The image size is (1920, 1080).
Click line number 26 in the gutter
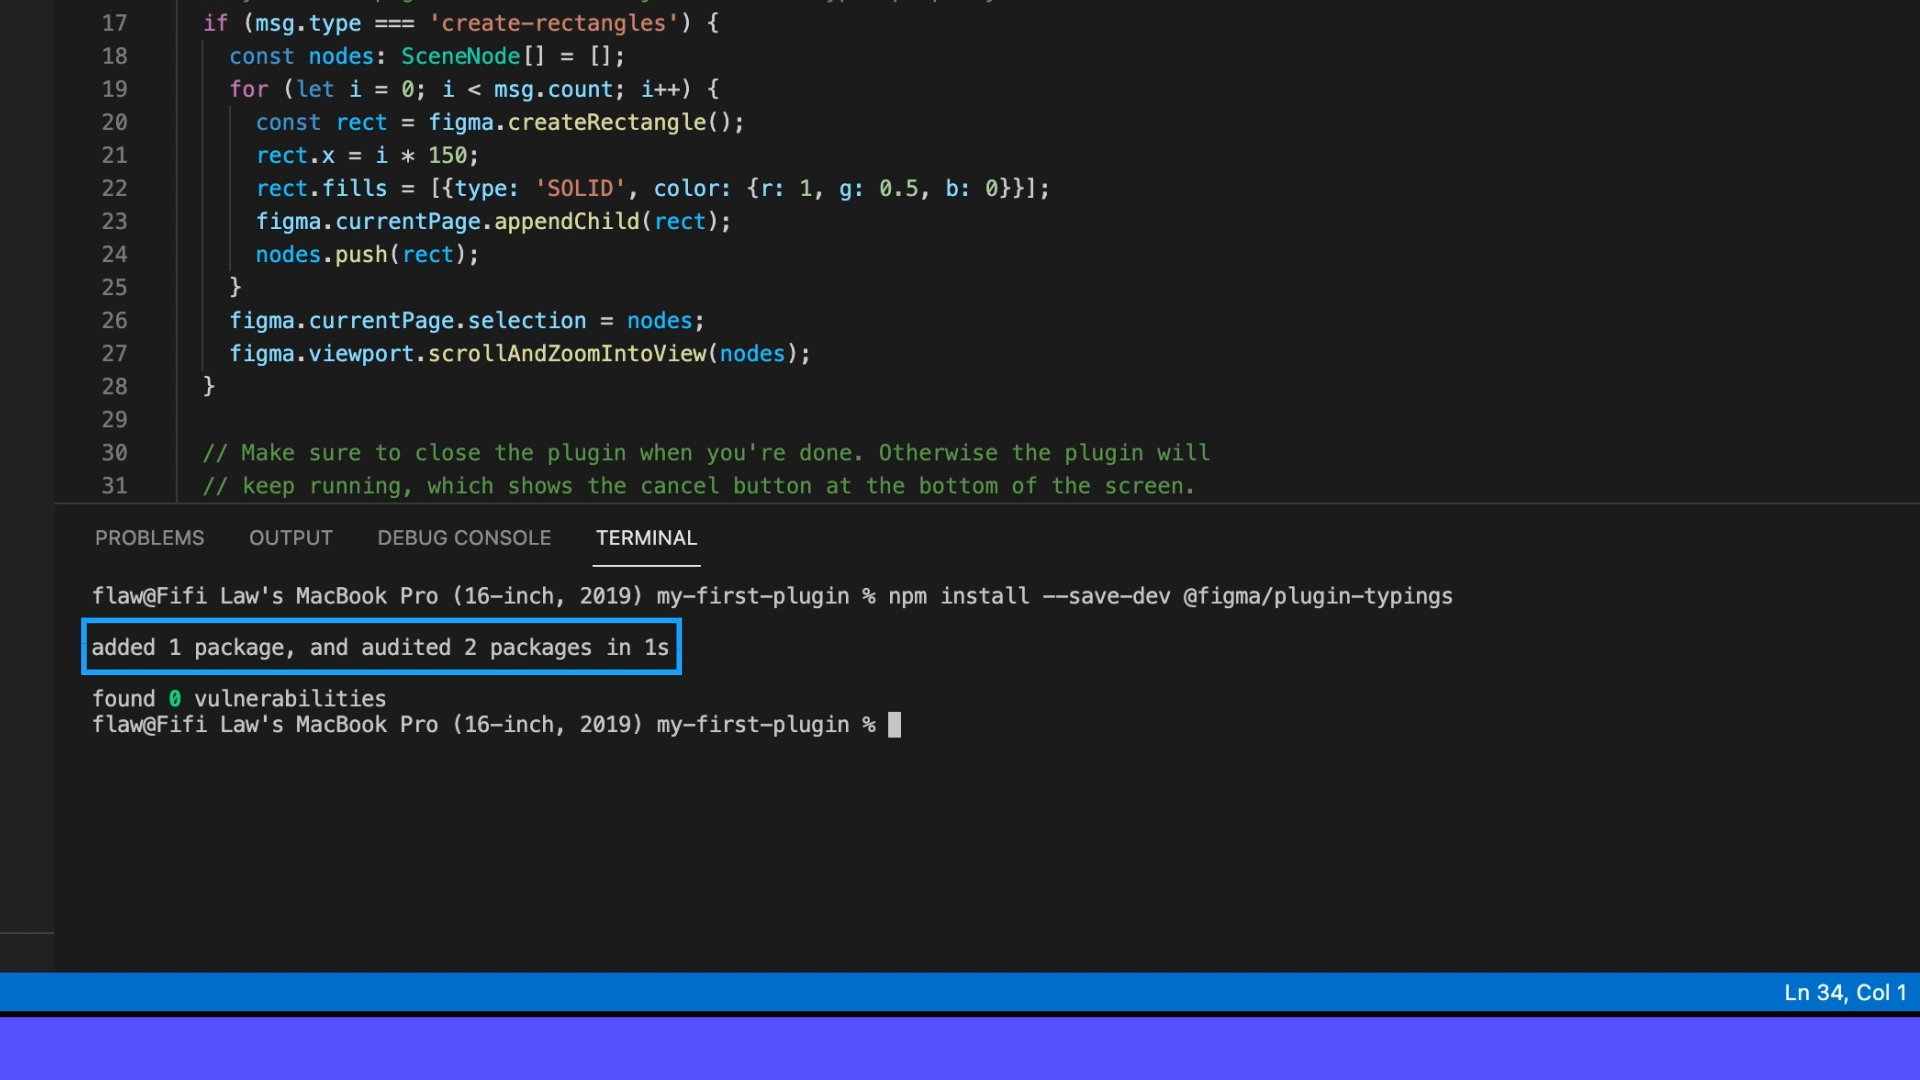tap(114, 320)
